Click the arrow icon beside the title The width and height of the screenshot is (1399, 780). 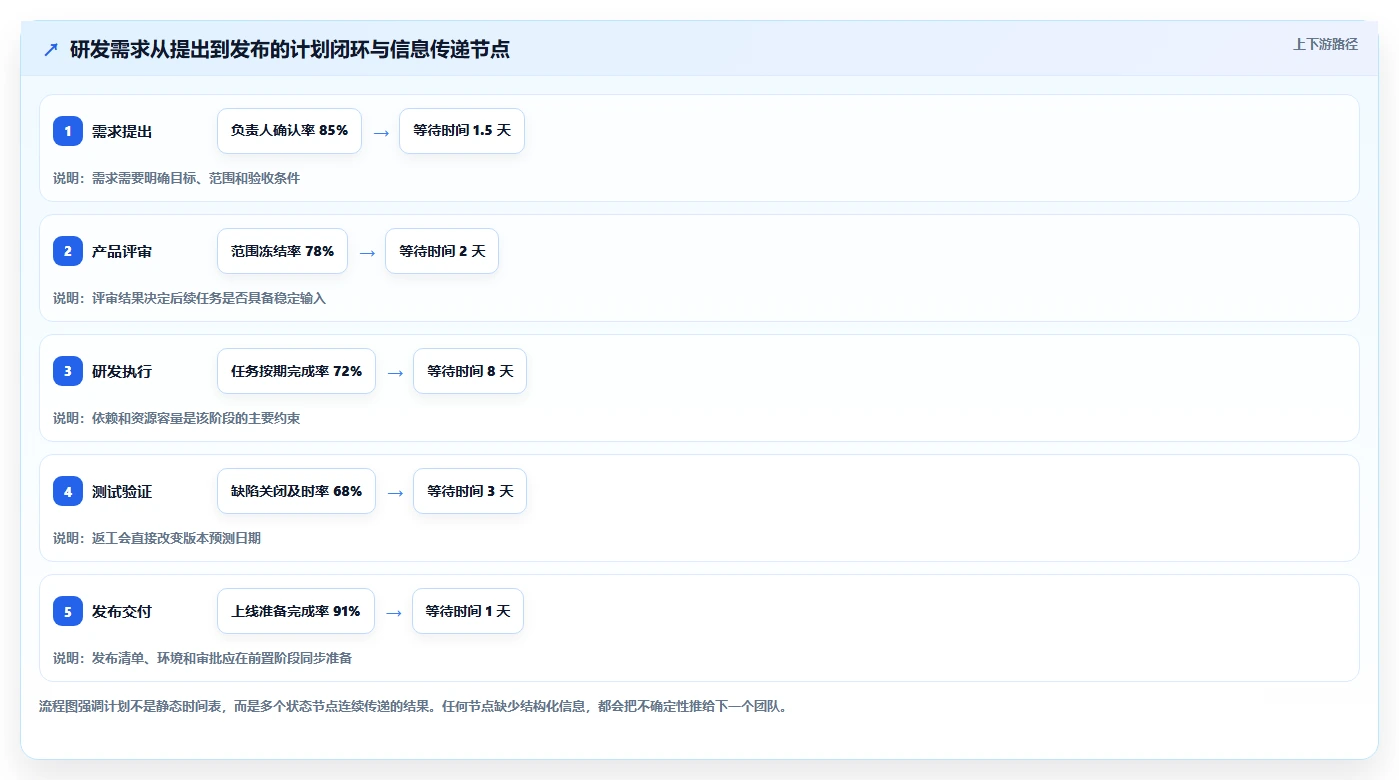51,49
